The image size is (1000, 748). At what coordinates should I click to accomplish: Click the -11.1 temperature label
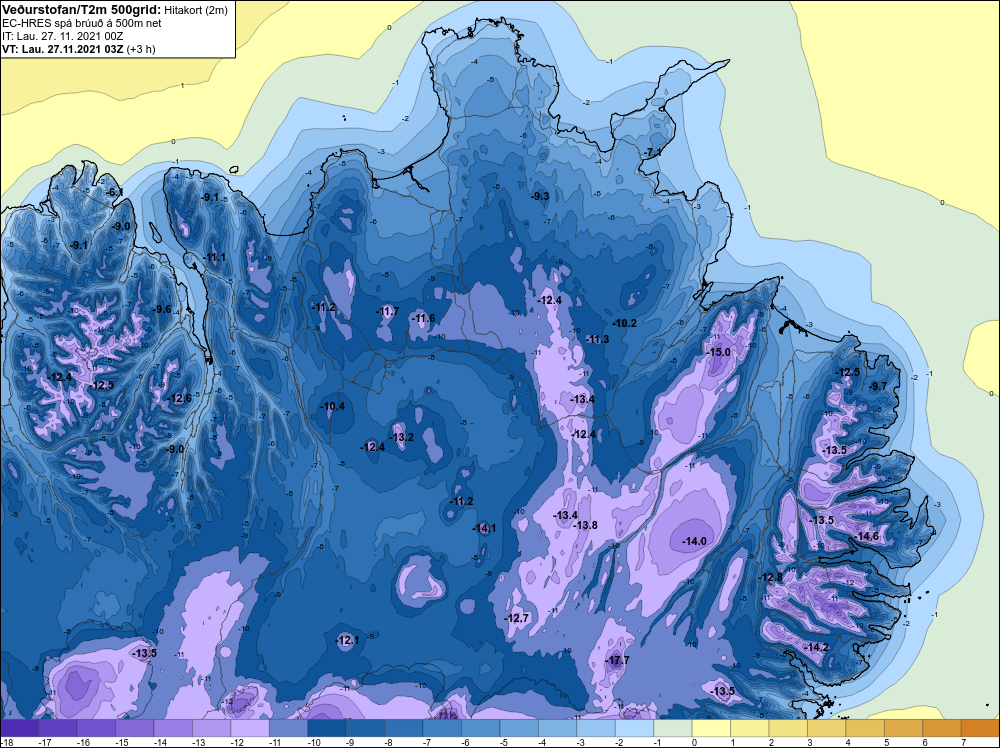click(214, 258)
